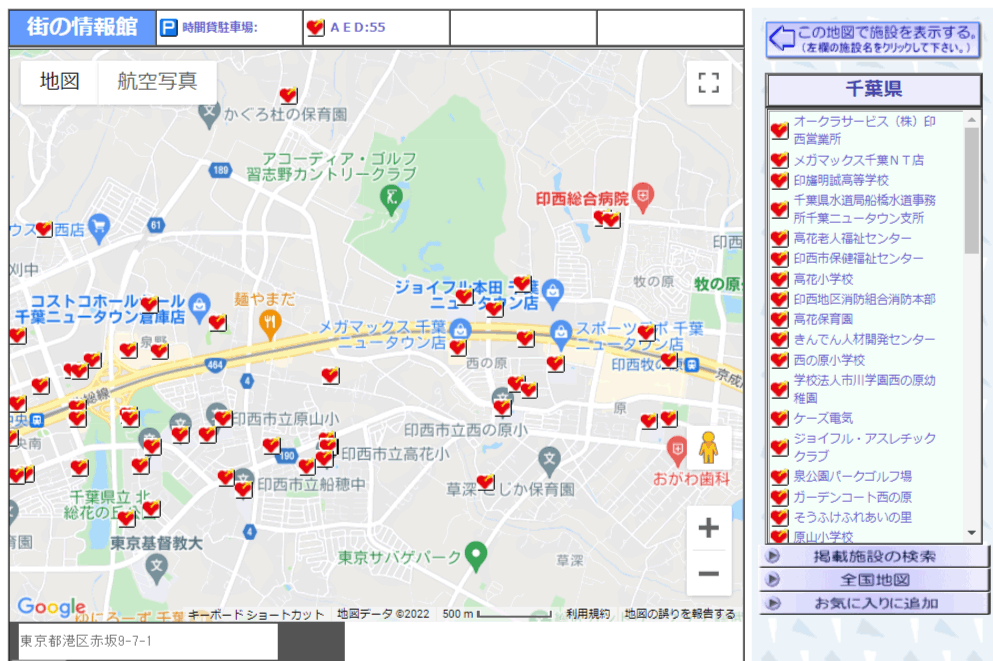The image size is (993, 661).
Task: Click the parking P icon in header
Action: [168, 27]
